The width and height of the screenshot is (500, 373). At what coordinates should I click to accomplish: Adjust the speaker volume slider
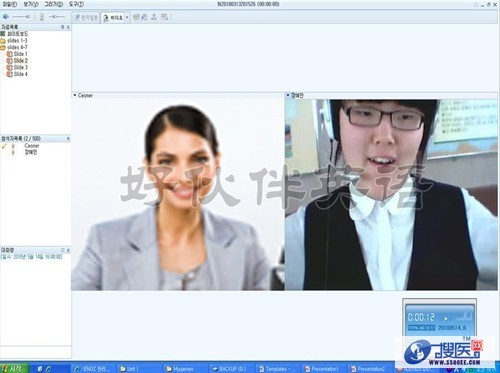(22, 17)
